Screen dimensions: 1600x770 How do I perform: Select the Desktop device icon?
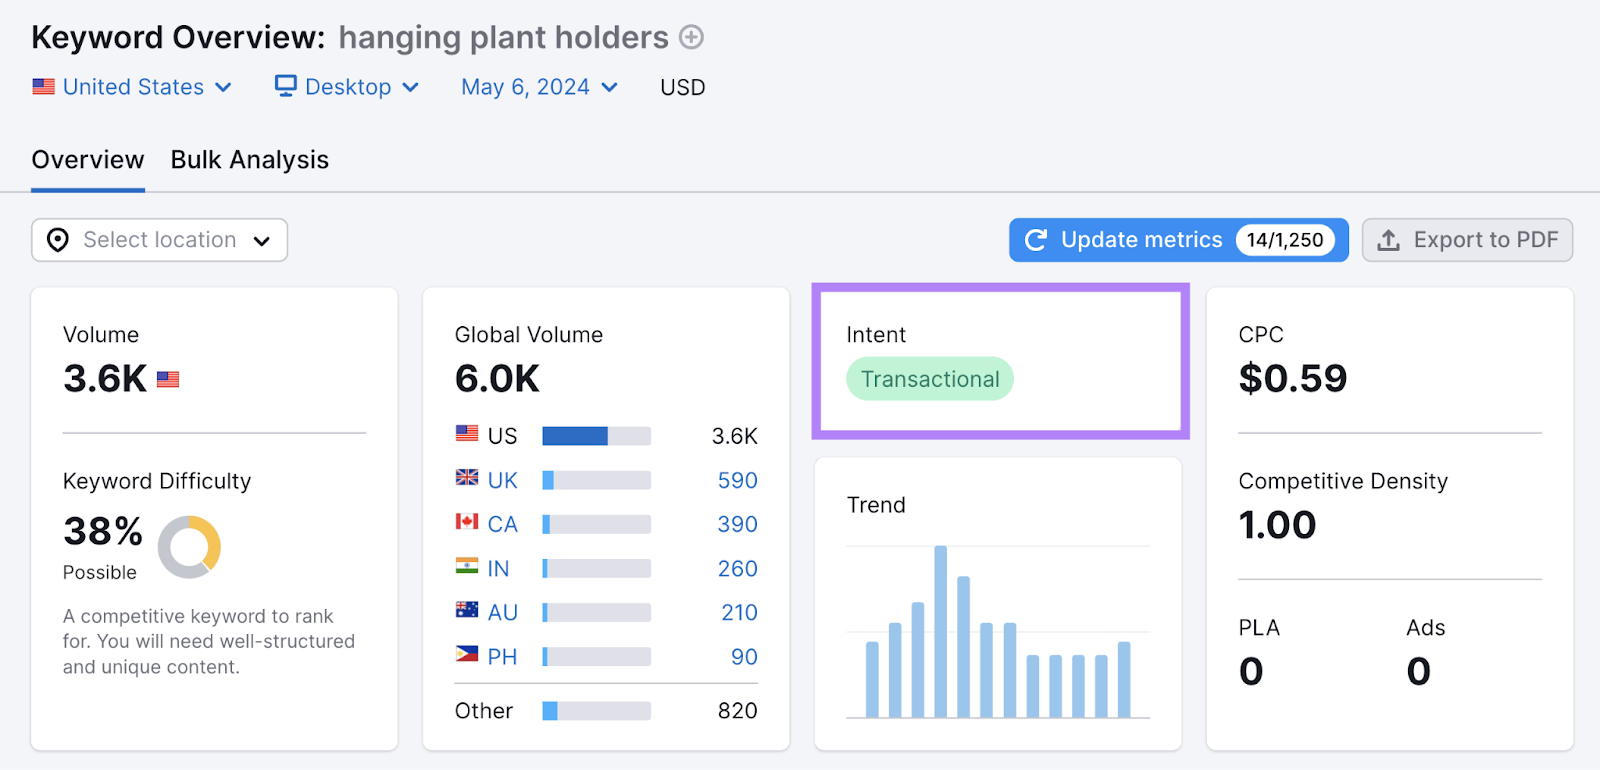(285, 86)
